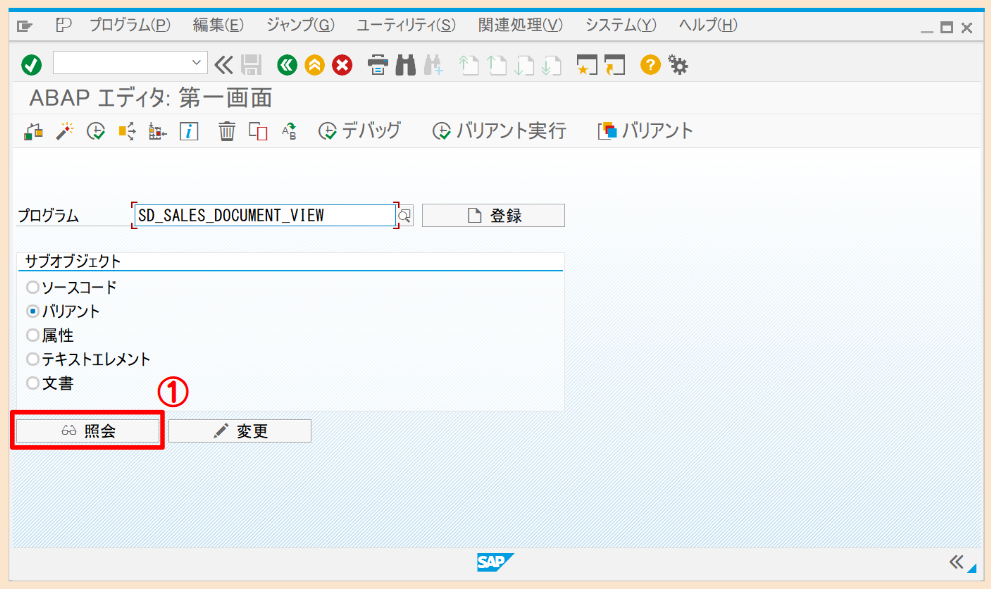Click the バリアント実行 button
The image size is (991, 589).
499,131
